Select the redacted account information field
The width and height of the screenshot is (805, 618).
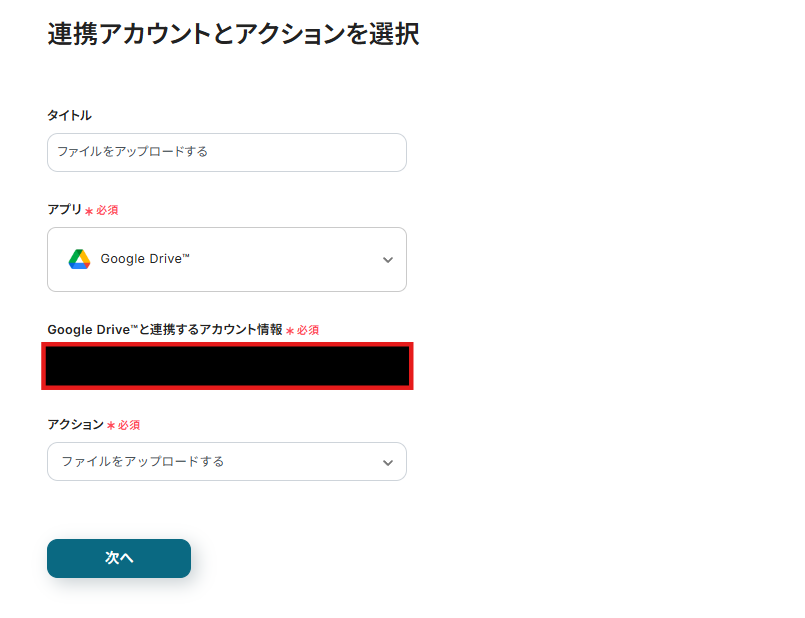tap(227, 366)
